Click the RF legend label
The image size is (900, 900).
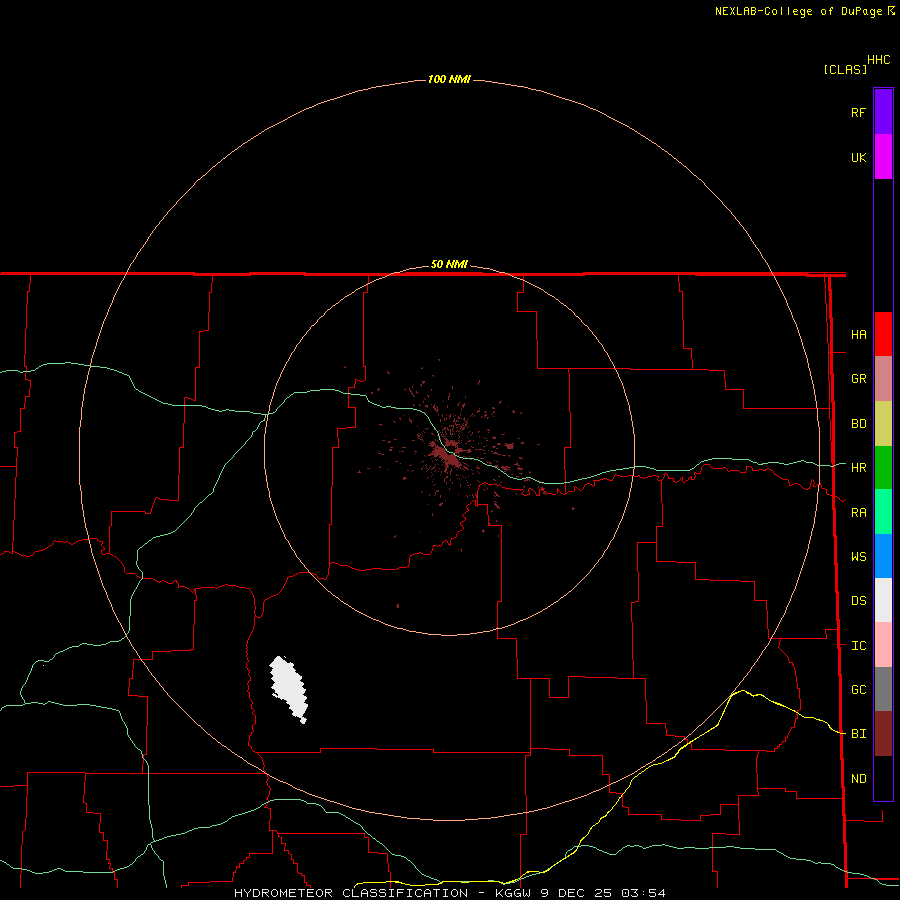pos(858,112)
